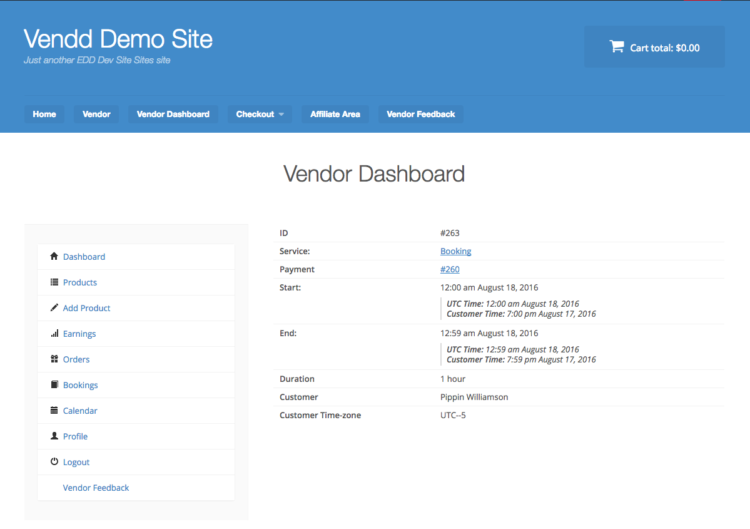
Task: Open the Profile sidebar link
Action: 76,436
